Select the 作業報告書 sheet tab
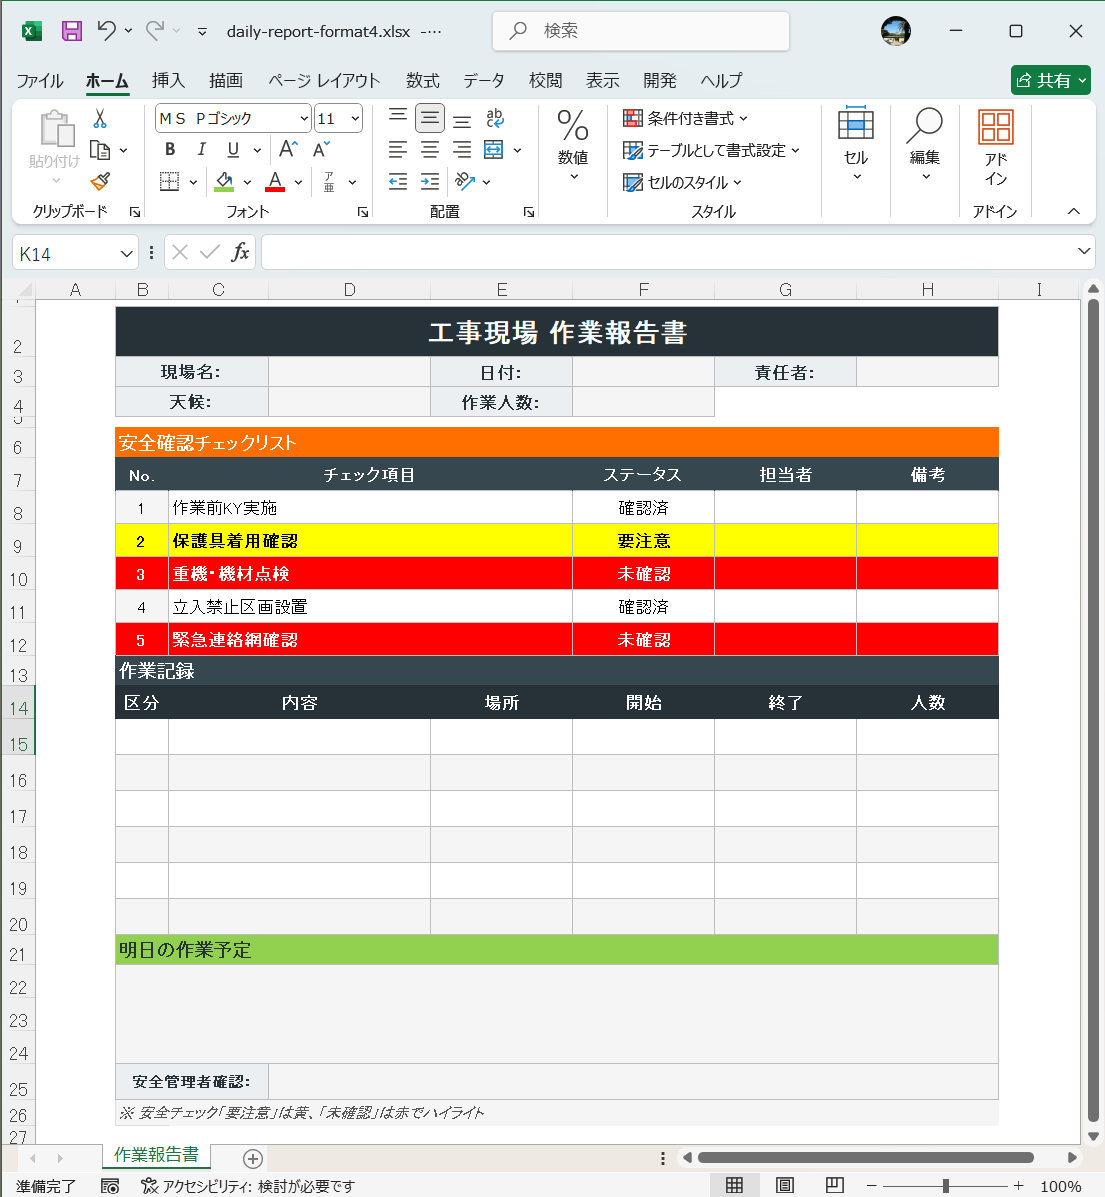 [157, 1155]
